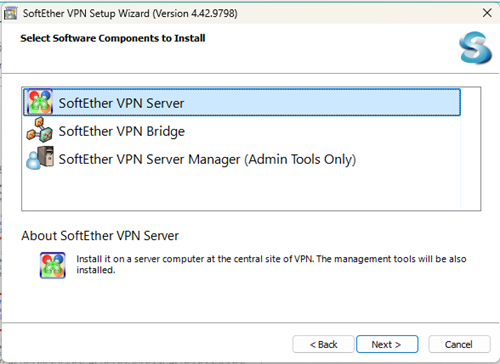This screenshot has height=364, width=500.
Task: Click the VPN Server icon beside the description
Action: pos(53,265)
